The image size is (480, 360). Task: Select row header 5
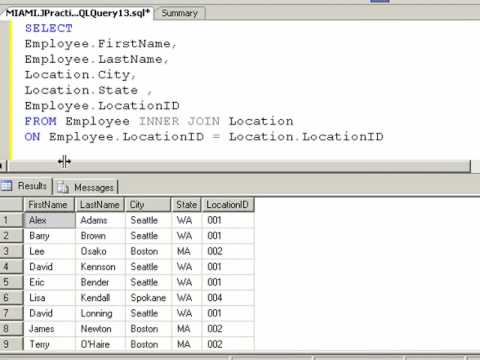point(11,282)
